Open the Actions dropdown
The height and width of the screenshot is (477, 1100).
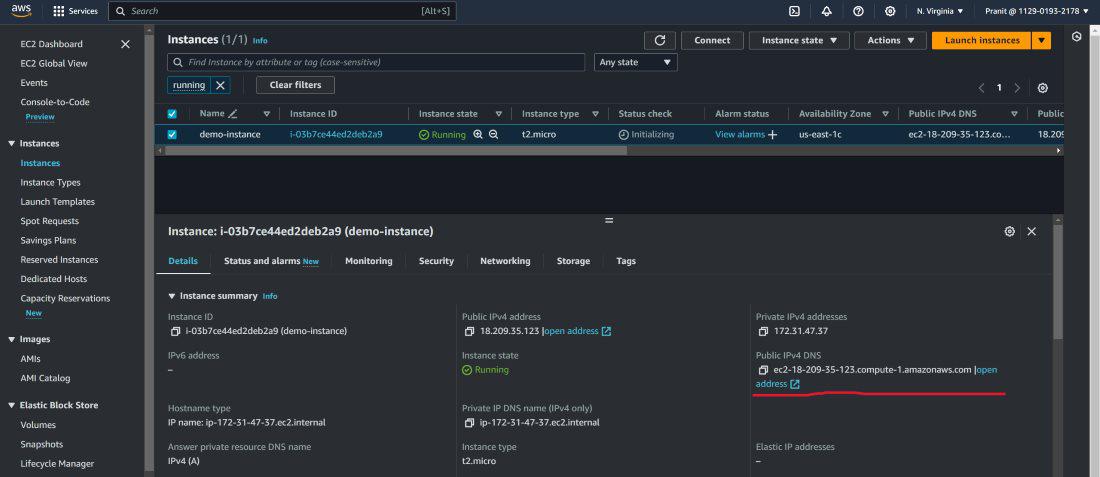pos(891,41)
